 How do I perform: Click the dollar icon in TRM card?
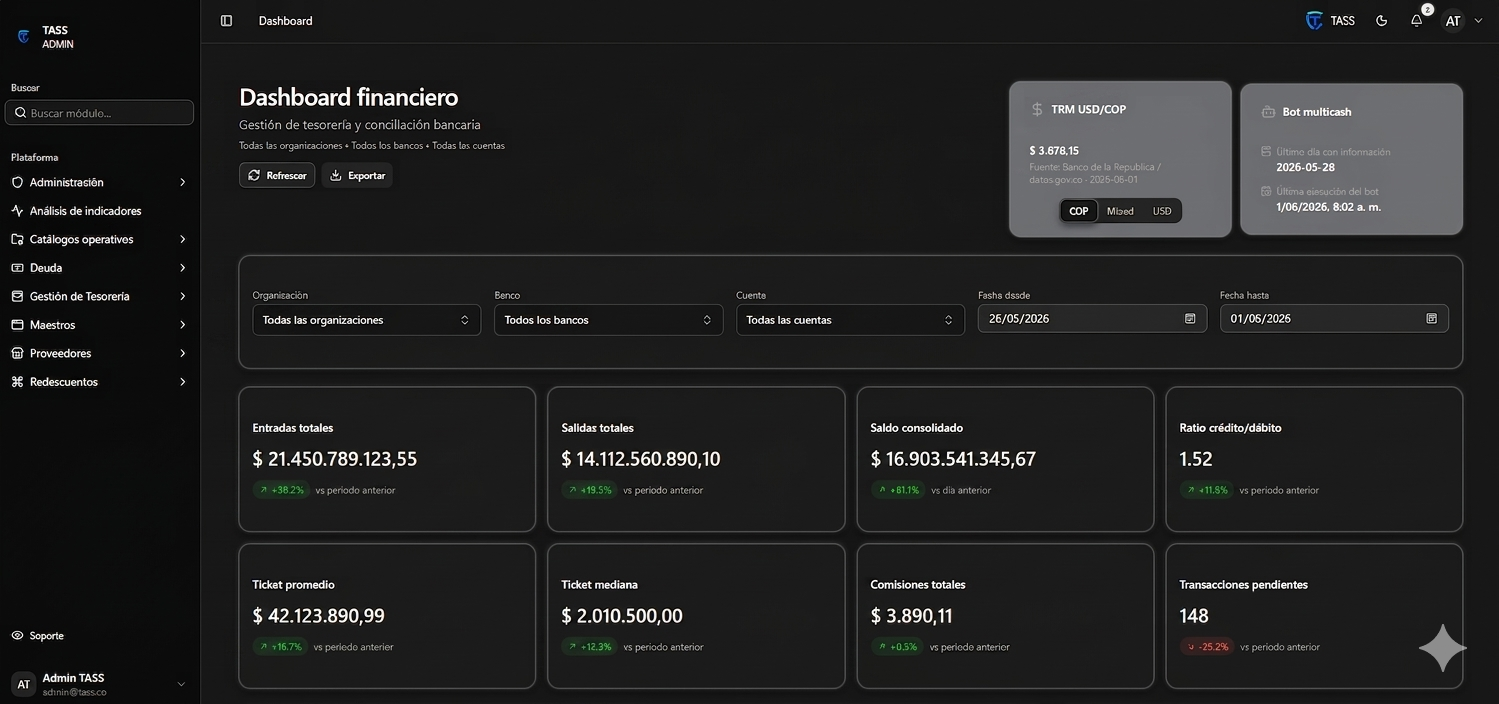(x=1037, y=109)
